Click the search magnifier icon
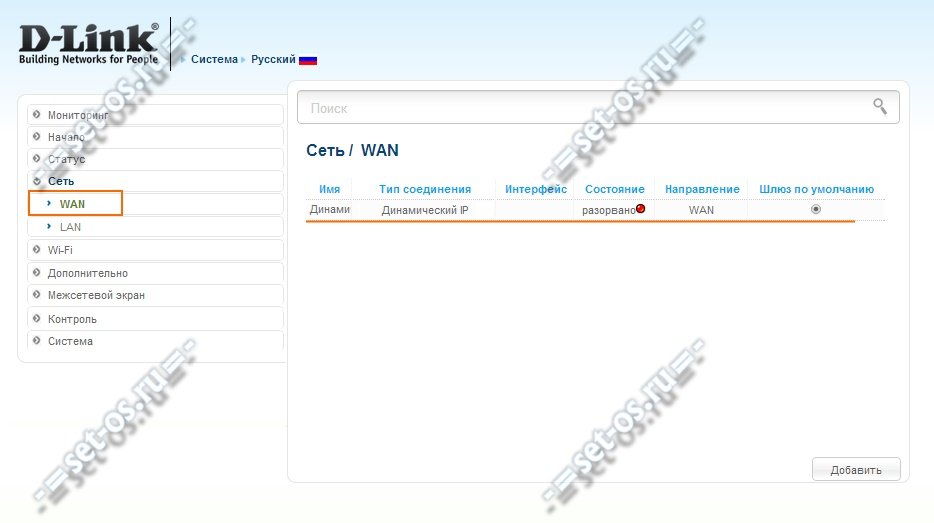The height and width of the screenshot is (523, 934). 880,107
